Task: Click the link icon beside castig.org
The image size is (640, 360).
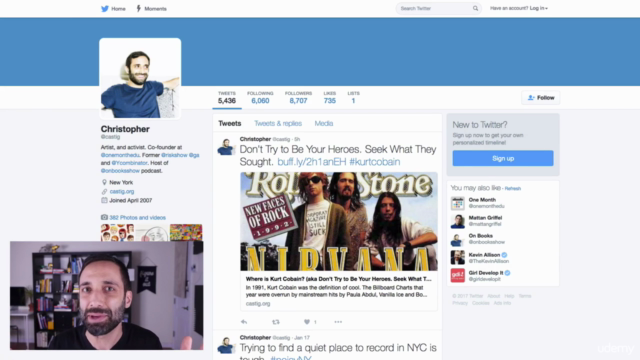Action: [104, 191]
